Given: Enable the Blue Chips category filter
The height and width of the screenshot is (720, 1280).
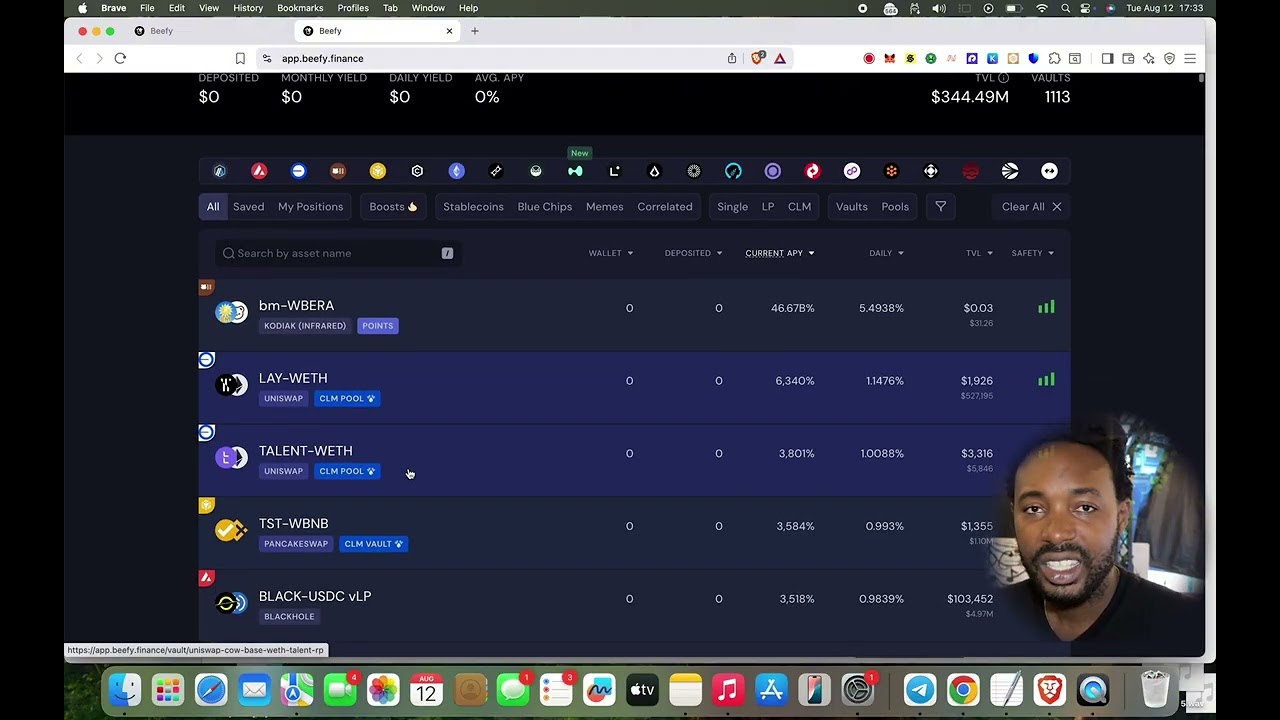Looking at the screenshot, I should tap(545, 206).
